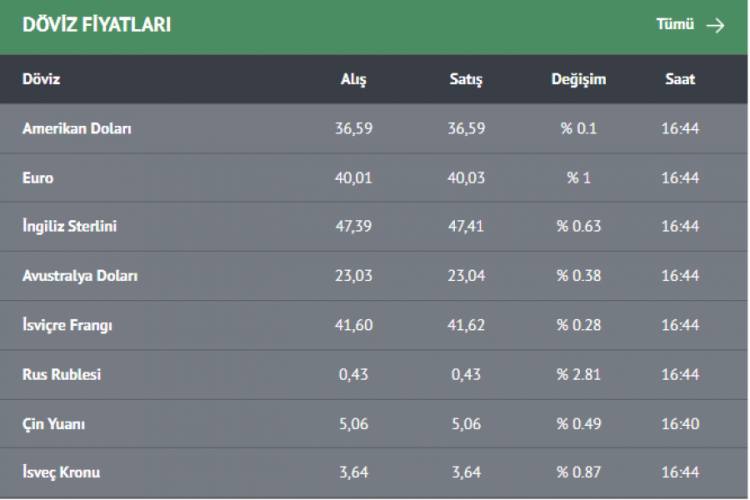Screen dimensions: 750x500
Task: Click the Alış column header
Action: coord(353,80)
